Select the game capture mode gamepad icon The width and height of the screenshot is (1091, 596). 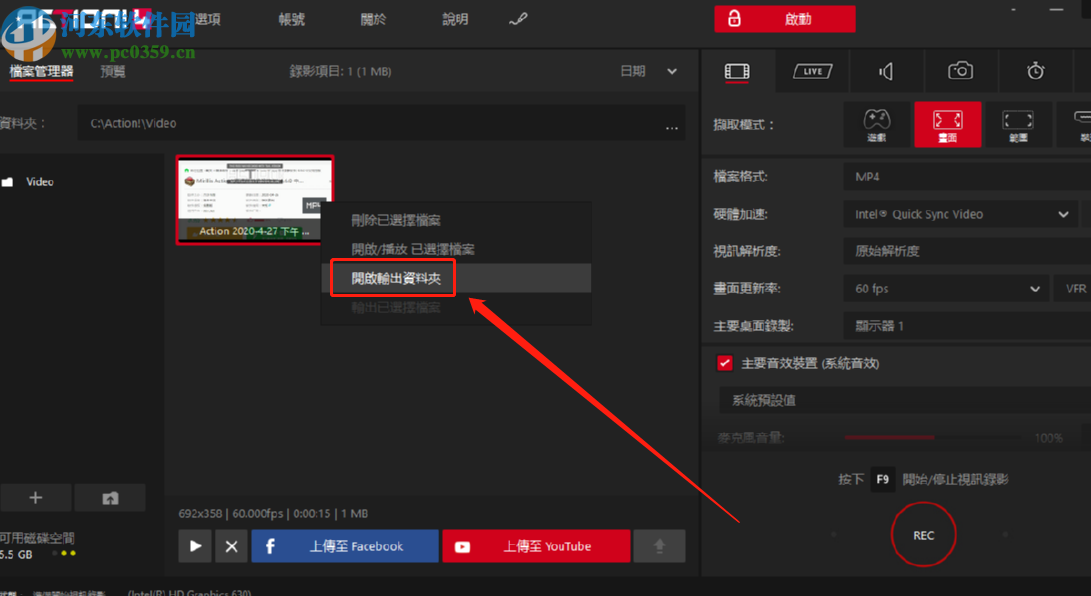click(876, 124)
